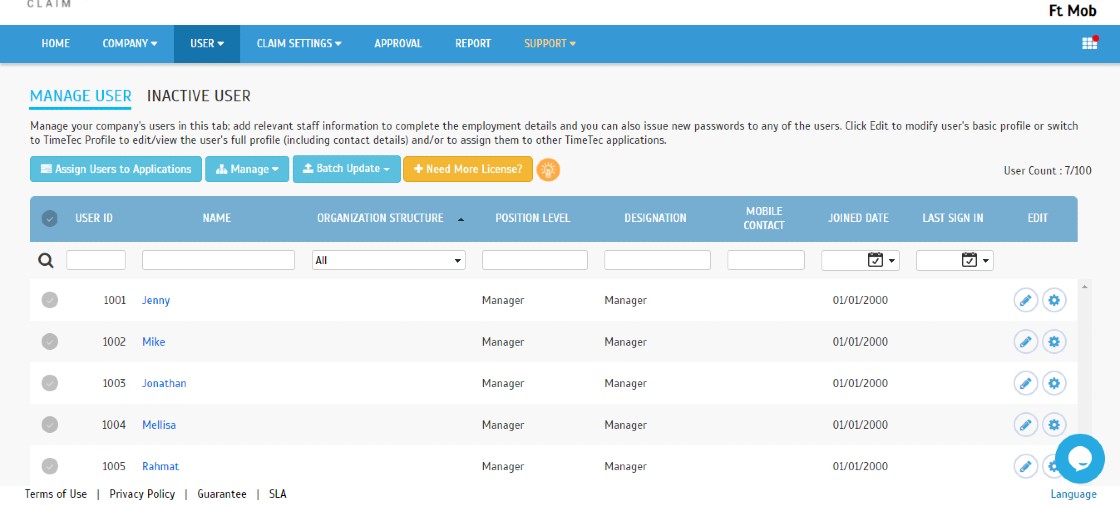The image size is (1120, 506).
Task: Sort by Last Sign In column header
Action: pyautogui.click(x=953, y=218)
